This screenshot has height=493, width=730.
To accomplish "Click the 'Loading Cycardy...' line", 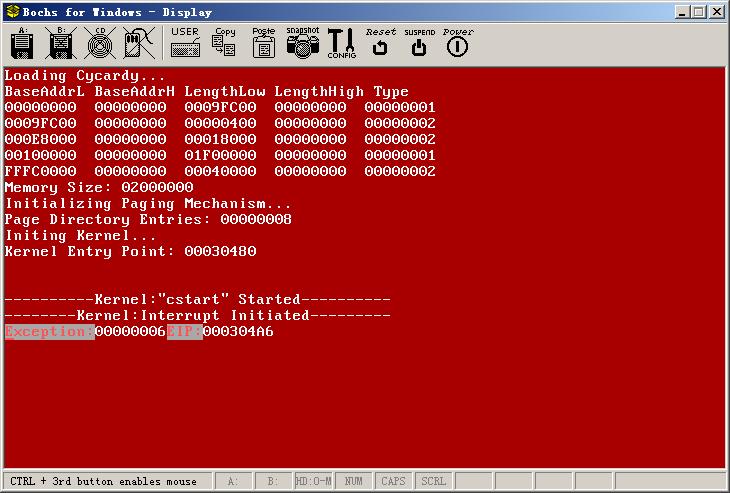I will [85, 76].
